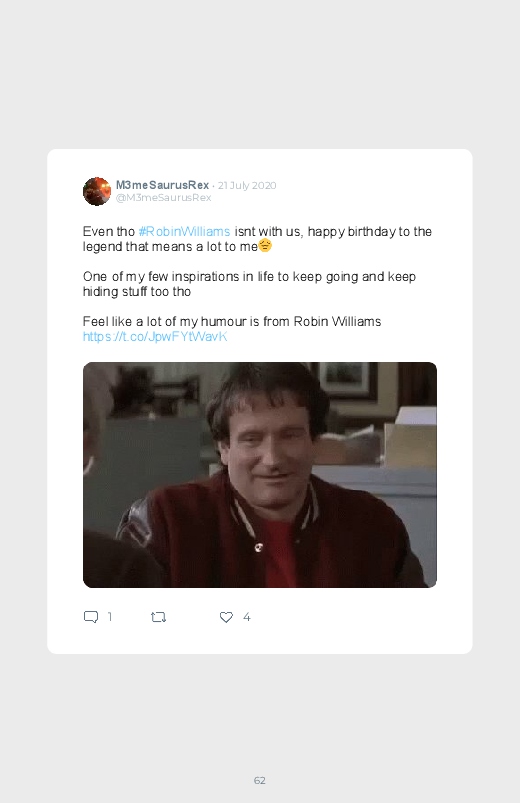Click the page number 62
Viewport: 520px width, 803px height.
(260, 780)
